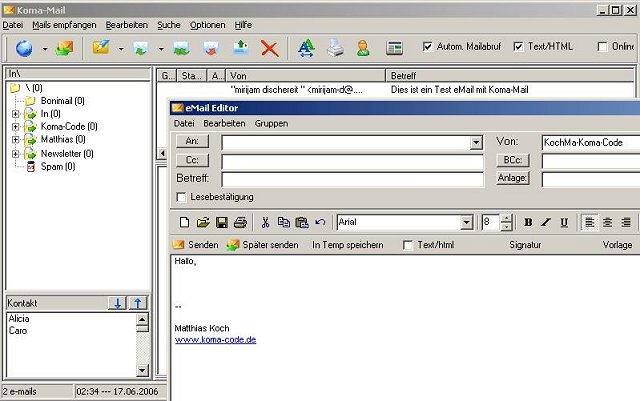The width and height of the screenshot is (640, 401).
Task: Click the An: button
Action: click(192, 141)
